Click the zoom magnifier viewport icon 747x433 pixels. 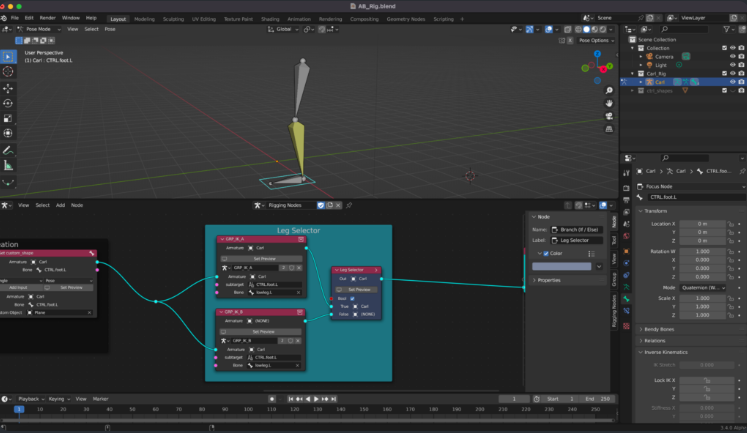pos(609,89)
